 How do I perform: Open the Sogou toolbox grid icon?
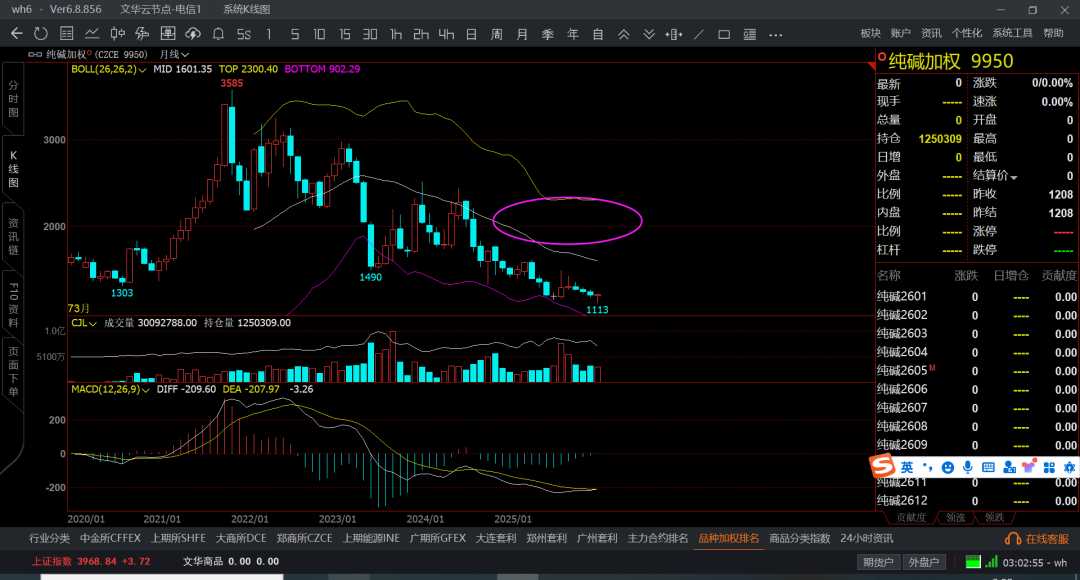1049,468
